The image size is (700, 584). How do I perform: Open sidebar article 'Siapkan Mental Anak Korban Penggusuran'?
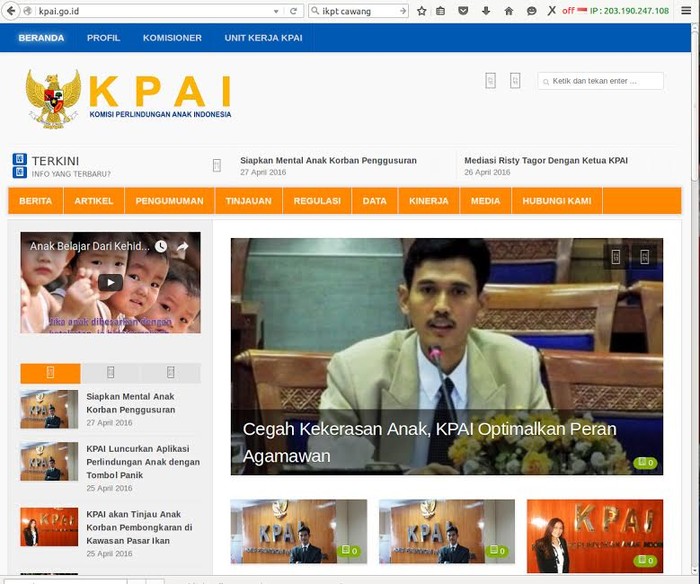130,403
